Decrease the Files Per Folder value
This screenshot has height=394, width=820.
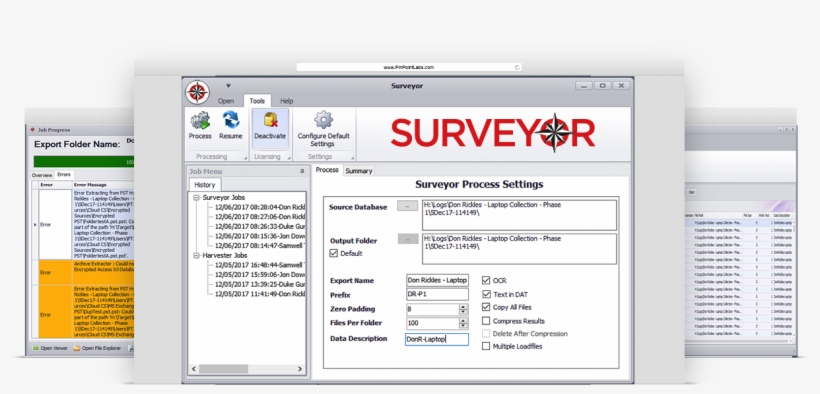click(x=463, y=326)
